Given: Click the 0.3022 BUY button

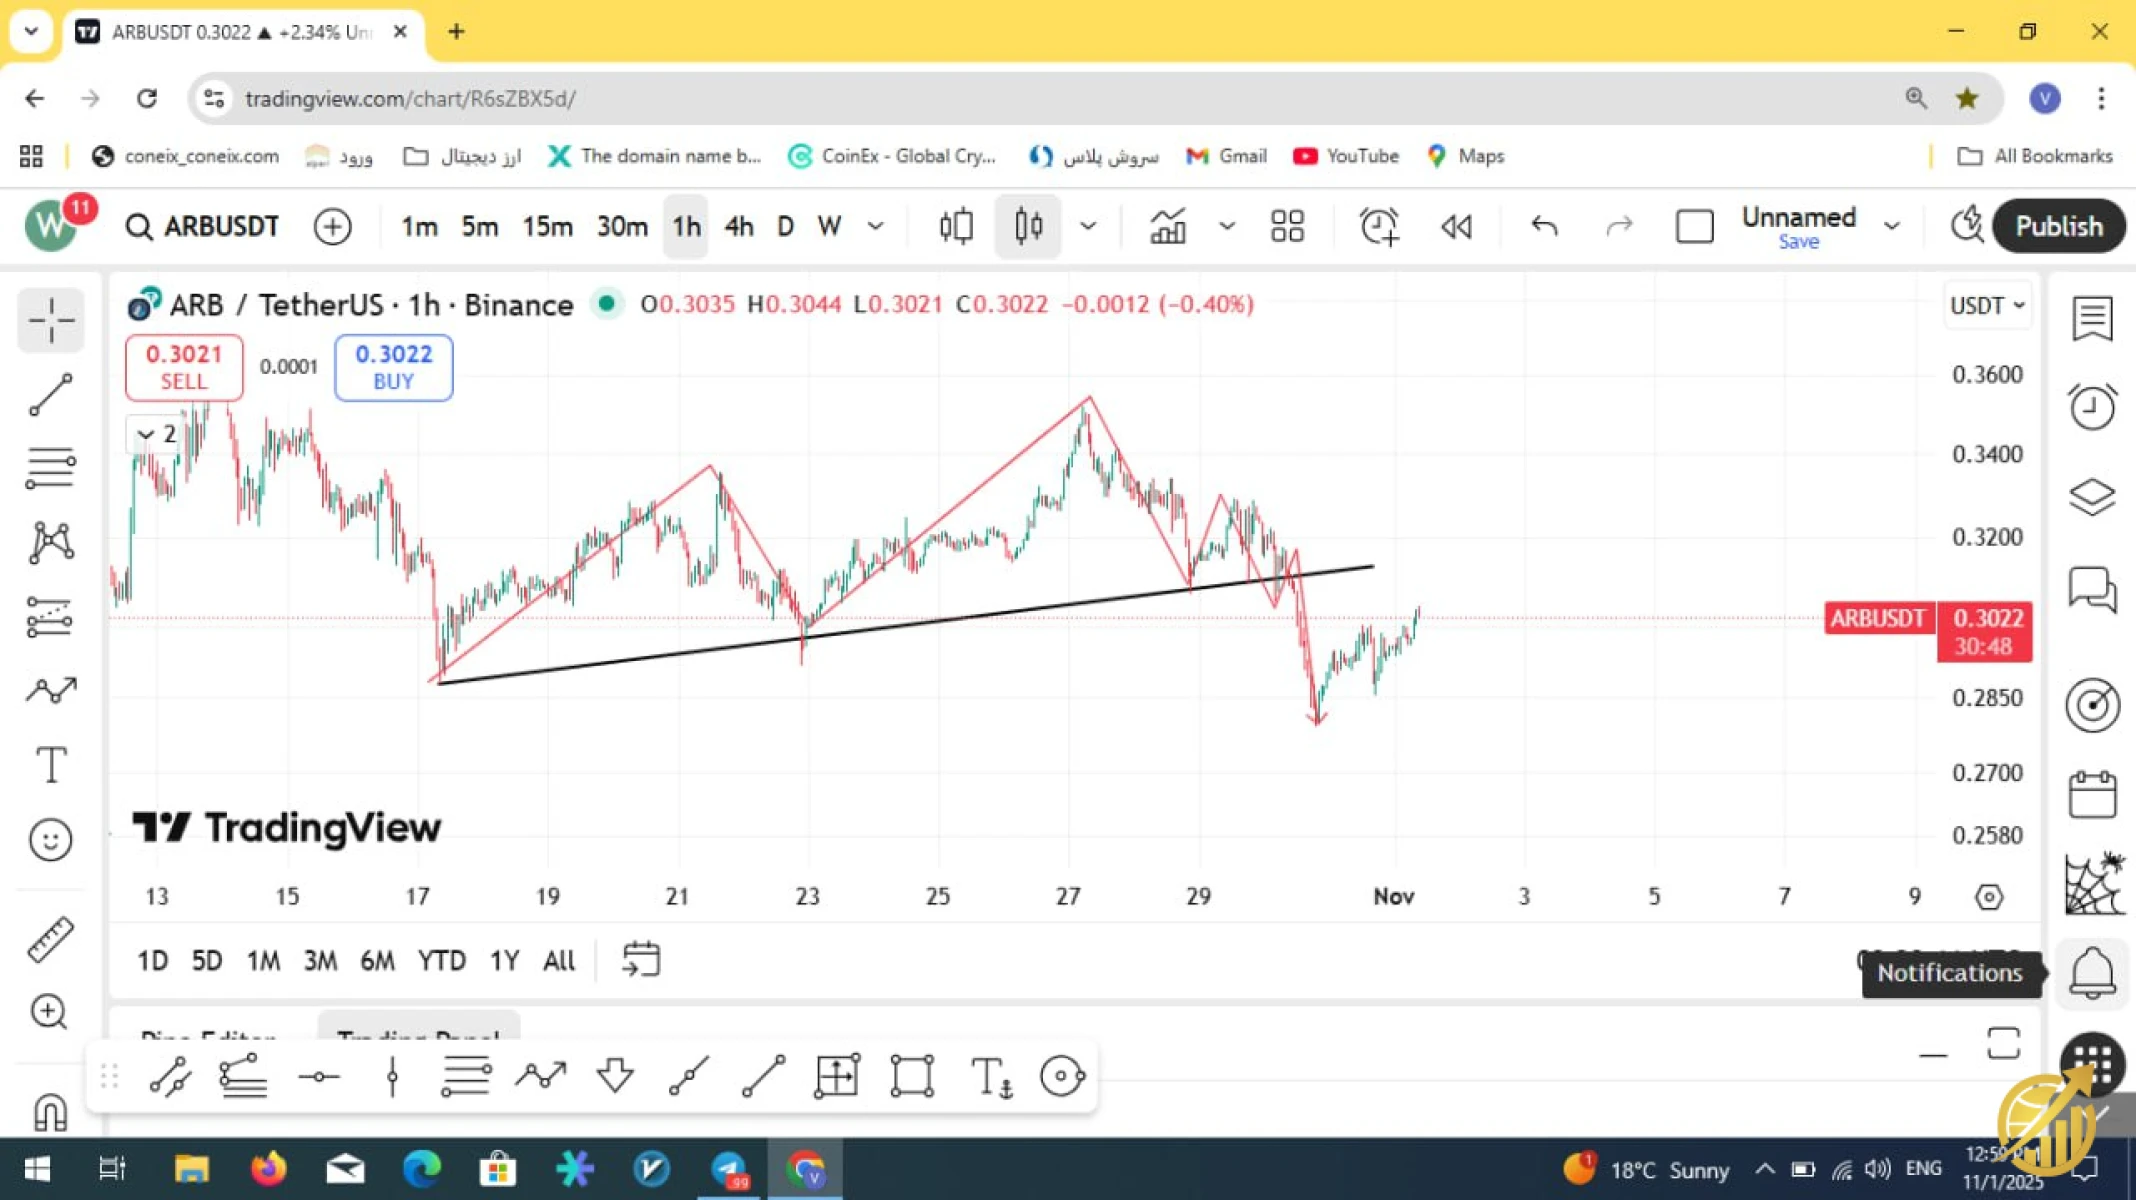Looking at the screenshot, I should (393, 367).
